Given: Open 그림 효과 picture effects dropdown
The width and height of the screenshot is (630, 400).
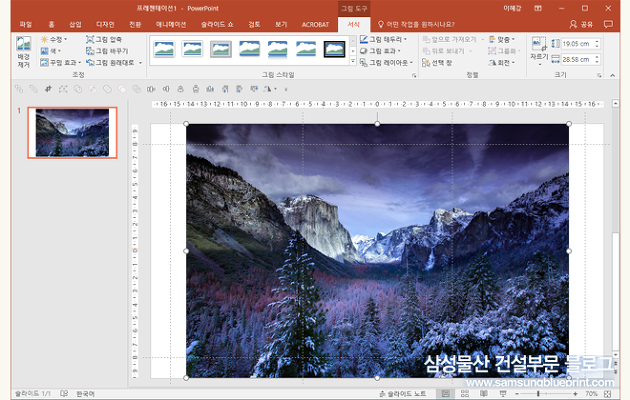Looking at the screenshot, I should tap(380, 51).
